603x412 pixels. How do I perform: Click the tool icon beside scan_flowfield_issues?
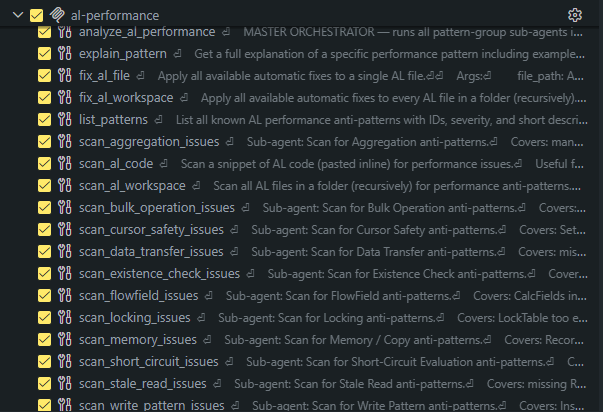(x=65, y=295)
